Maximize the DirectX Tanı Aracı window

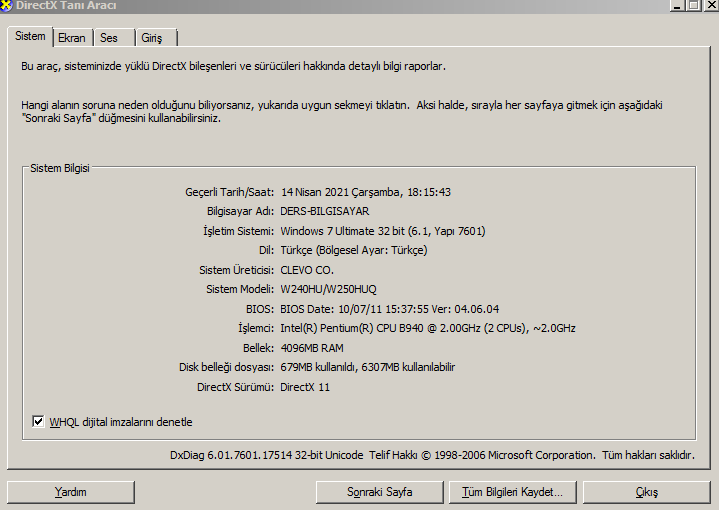pyautogui.click(x=693, y=6)
